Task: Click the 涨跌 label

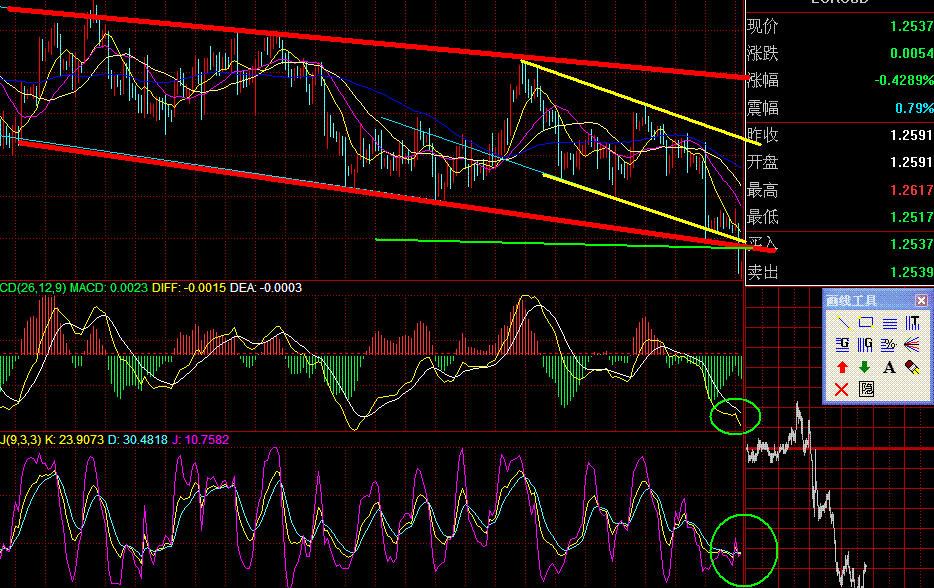Action: [762, 54]
